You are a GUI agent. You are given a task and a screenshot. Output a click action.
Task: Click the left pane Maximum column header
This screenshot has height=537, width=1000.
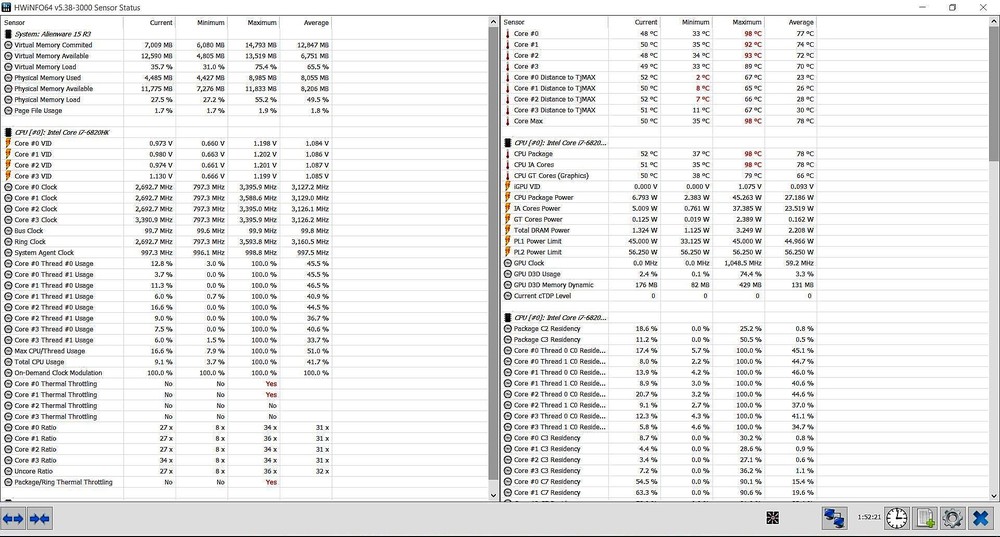click(x=261, y=22)
